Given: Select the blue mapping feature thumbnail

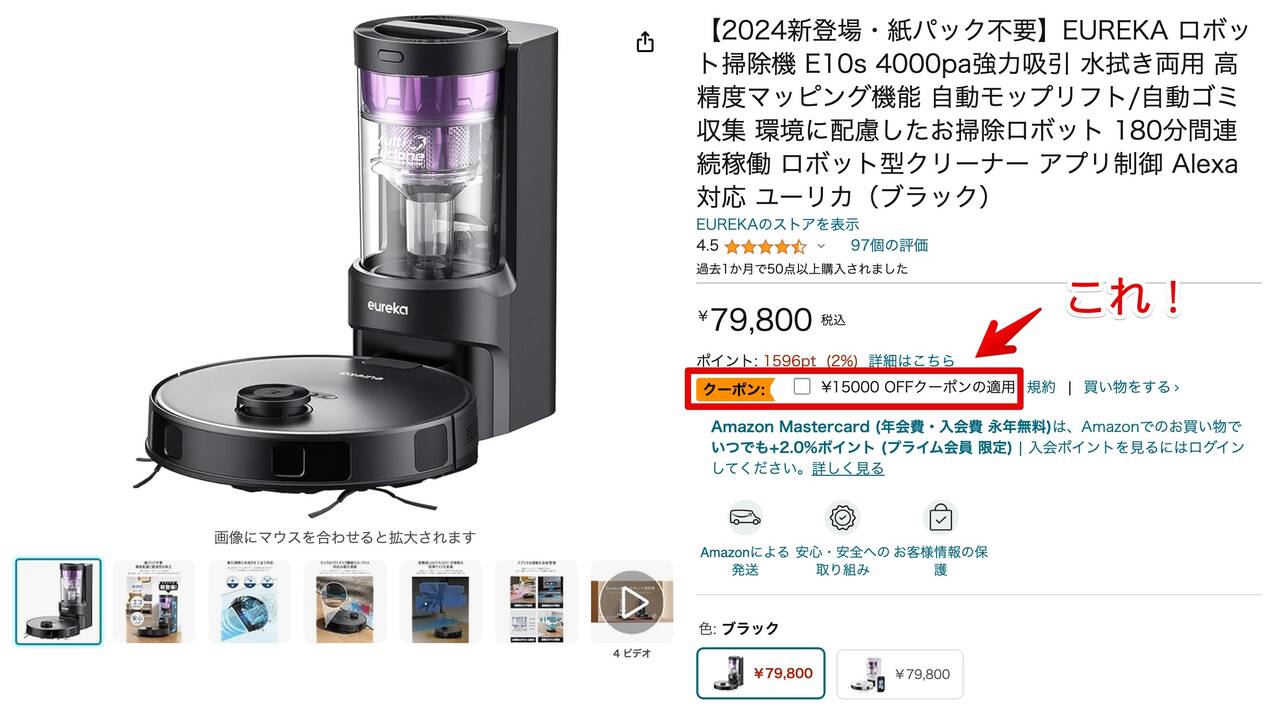Looking at the screenshot, I should 441,602.
